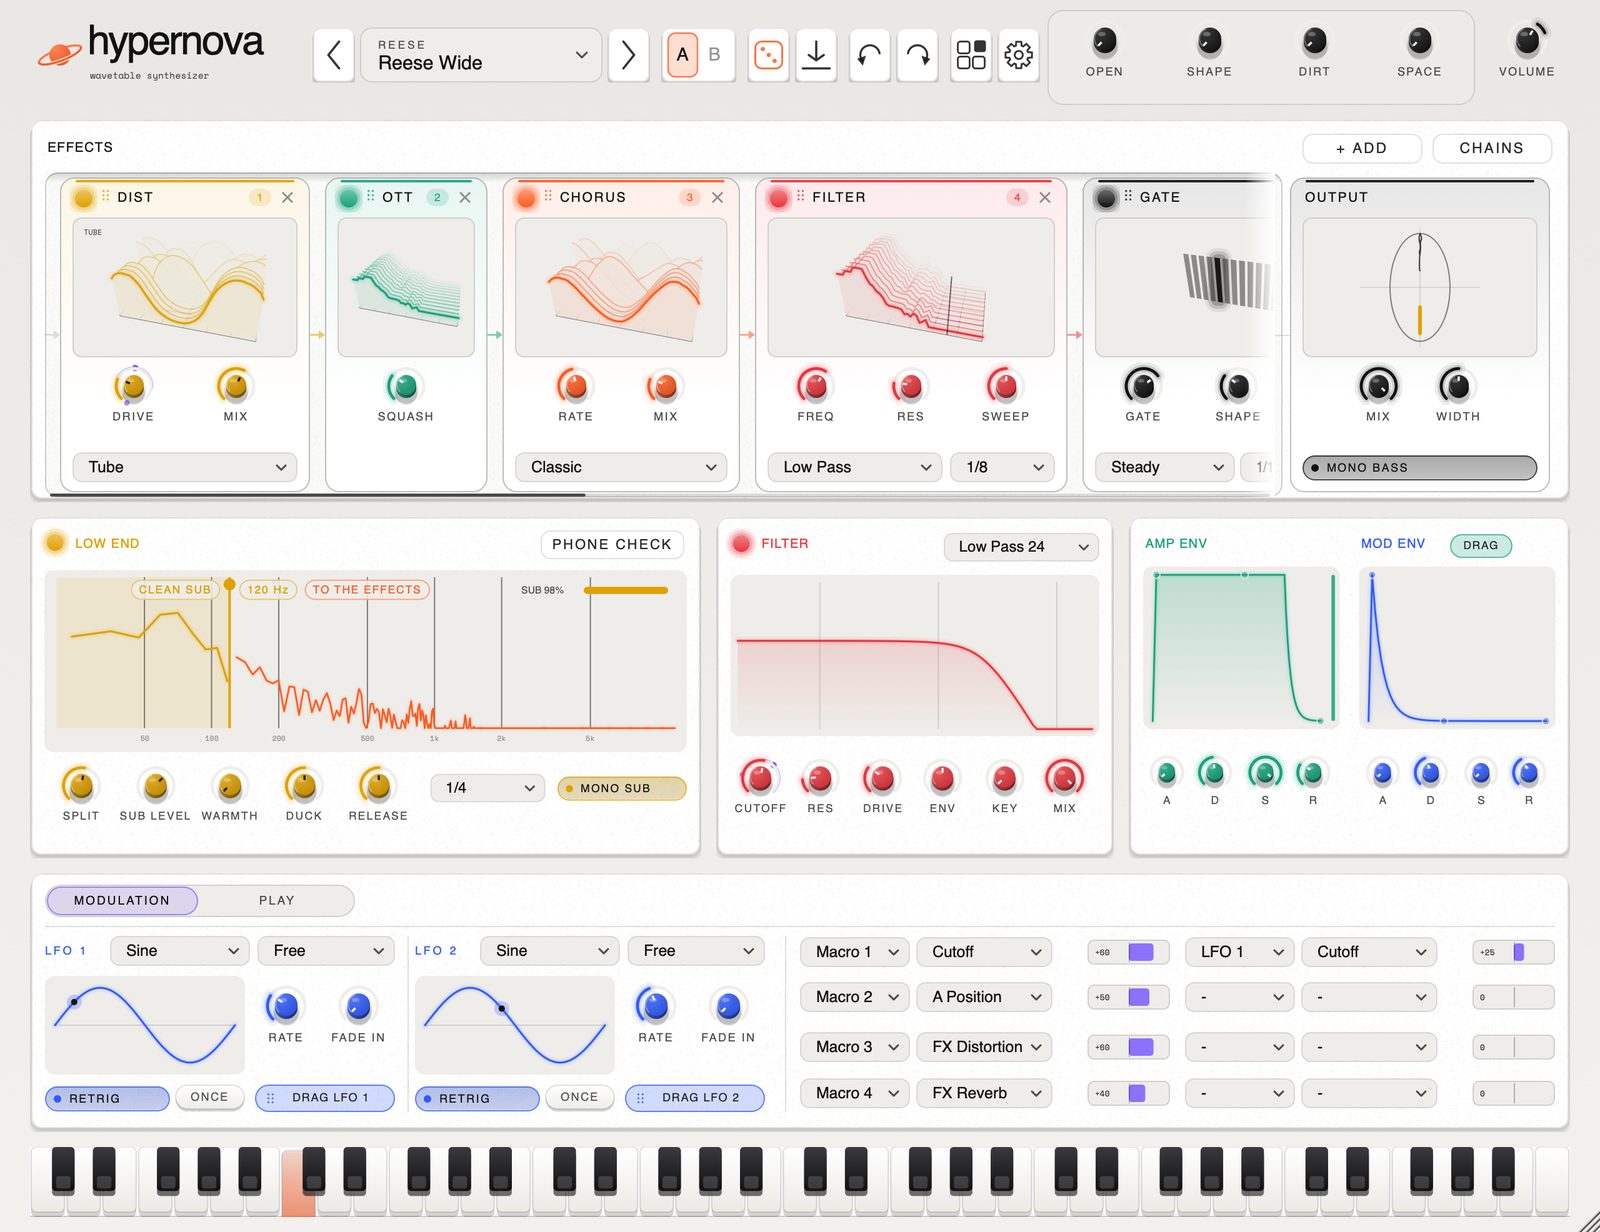This screenshot has height=1232, width=1600.
Task: Click the + ADD effect button
Action: pyautogui.click(x=1362, y=148)
